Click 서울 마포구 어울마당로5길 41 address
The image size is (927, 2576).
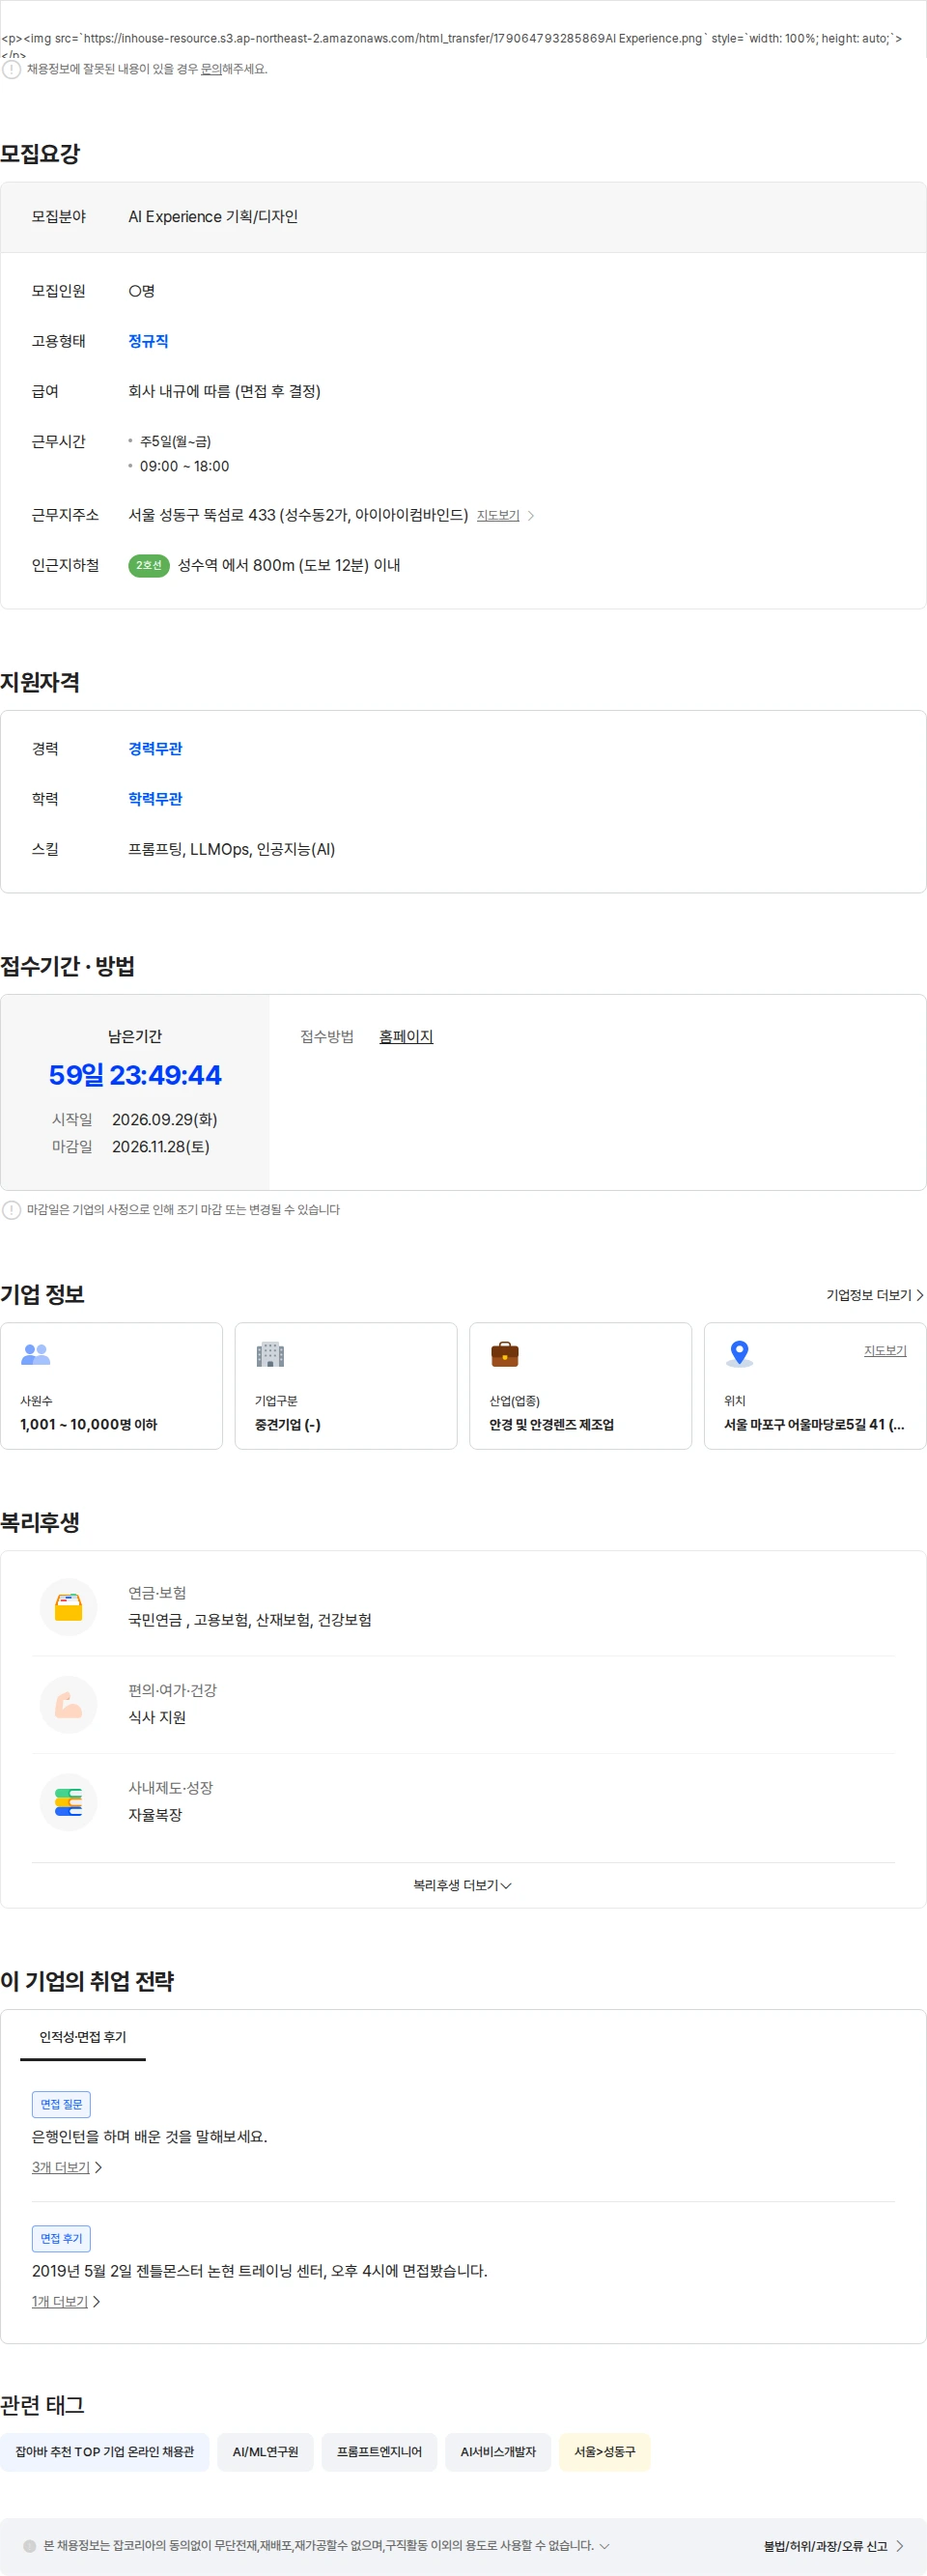tap(814, 1424)
